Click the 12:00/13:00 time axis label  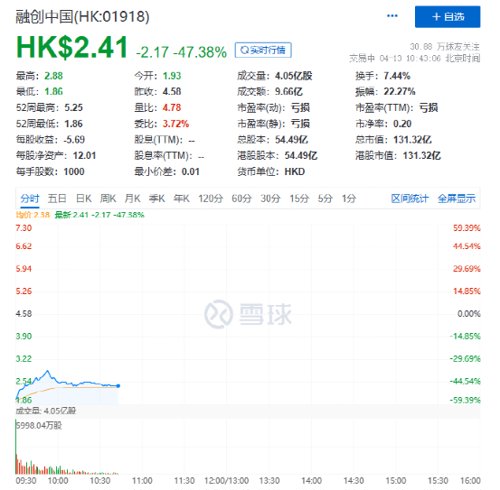[227, 481]
